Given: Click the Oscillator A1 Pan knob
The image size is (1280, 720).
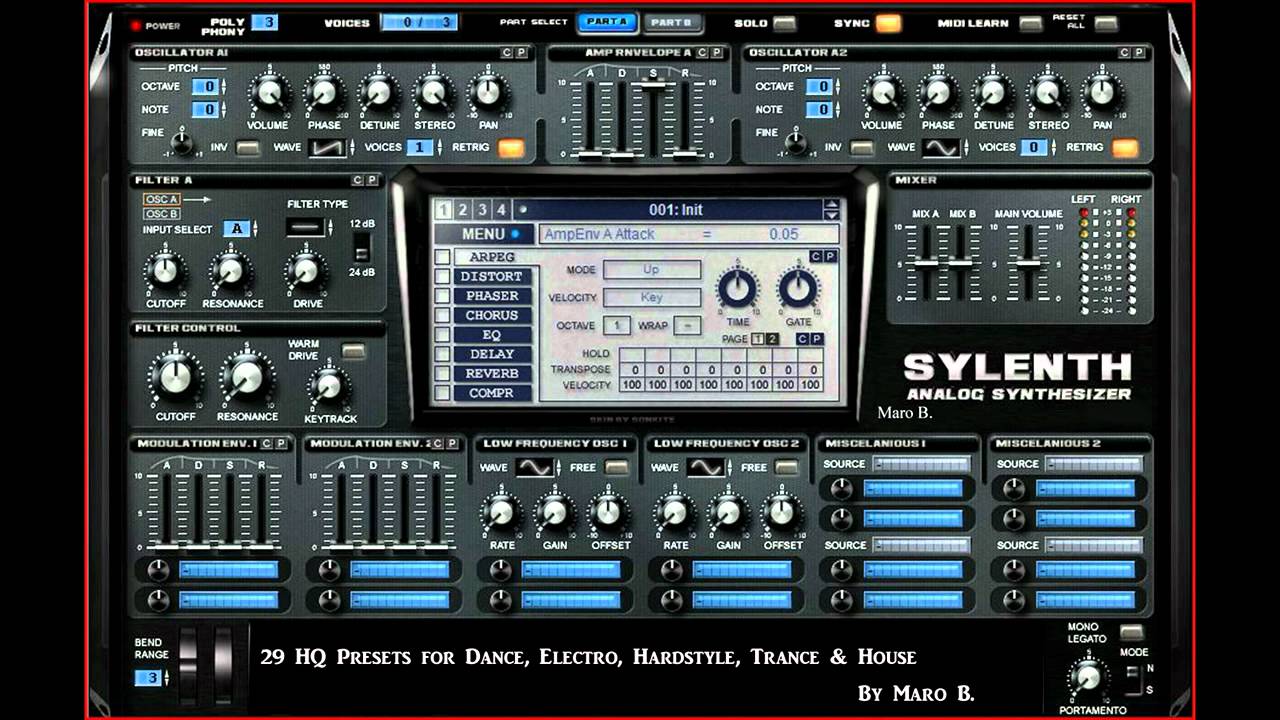Looking at the screenshot, I should click(x=487, y=93).
